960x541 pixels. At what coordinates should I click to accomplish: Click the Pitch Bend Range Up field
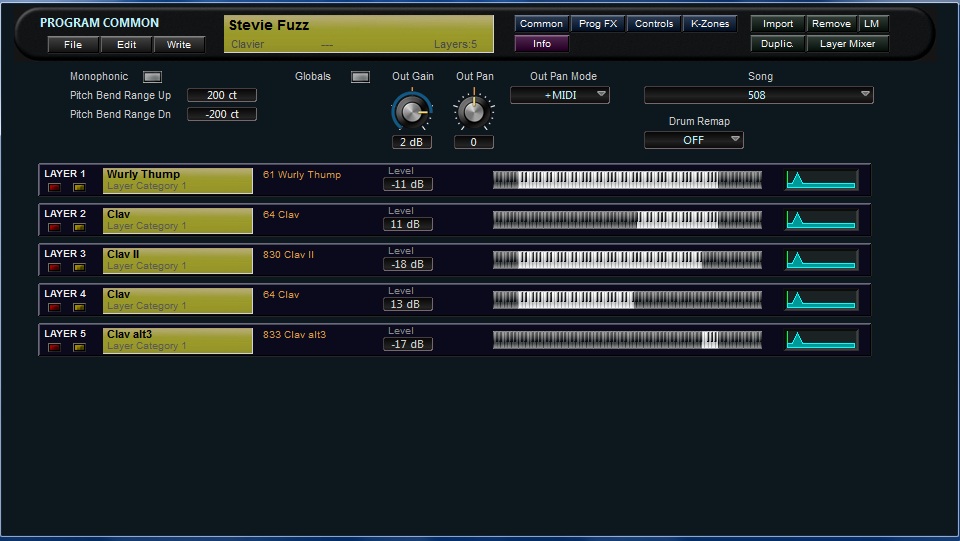(x=222, y=95)
